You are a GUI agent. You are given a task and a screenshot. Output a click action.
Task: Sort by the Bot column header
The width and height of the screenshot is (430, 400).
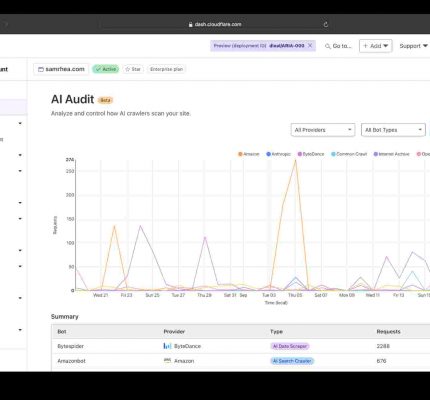tap(62, 332)
